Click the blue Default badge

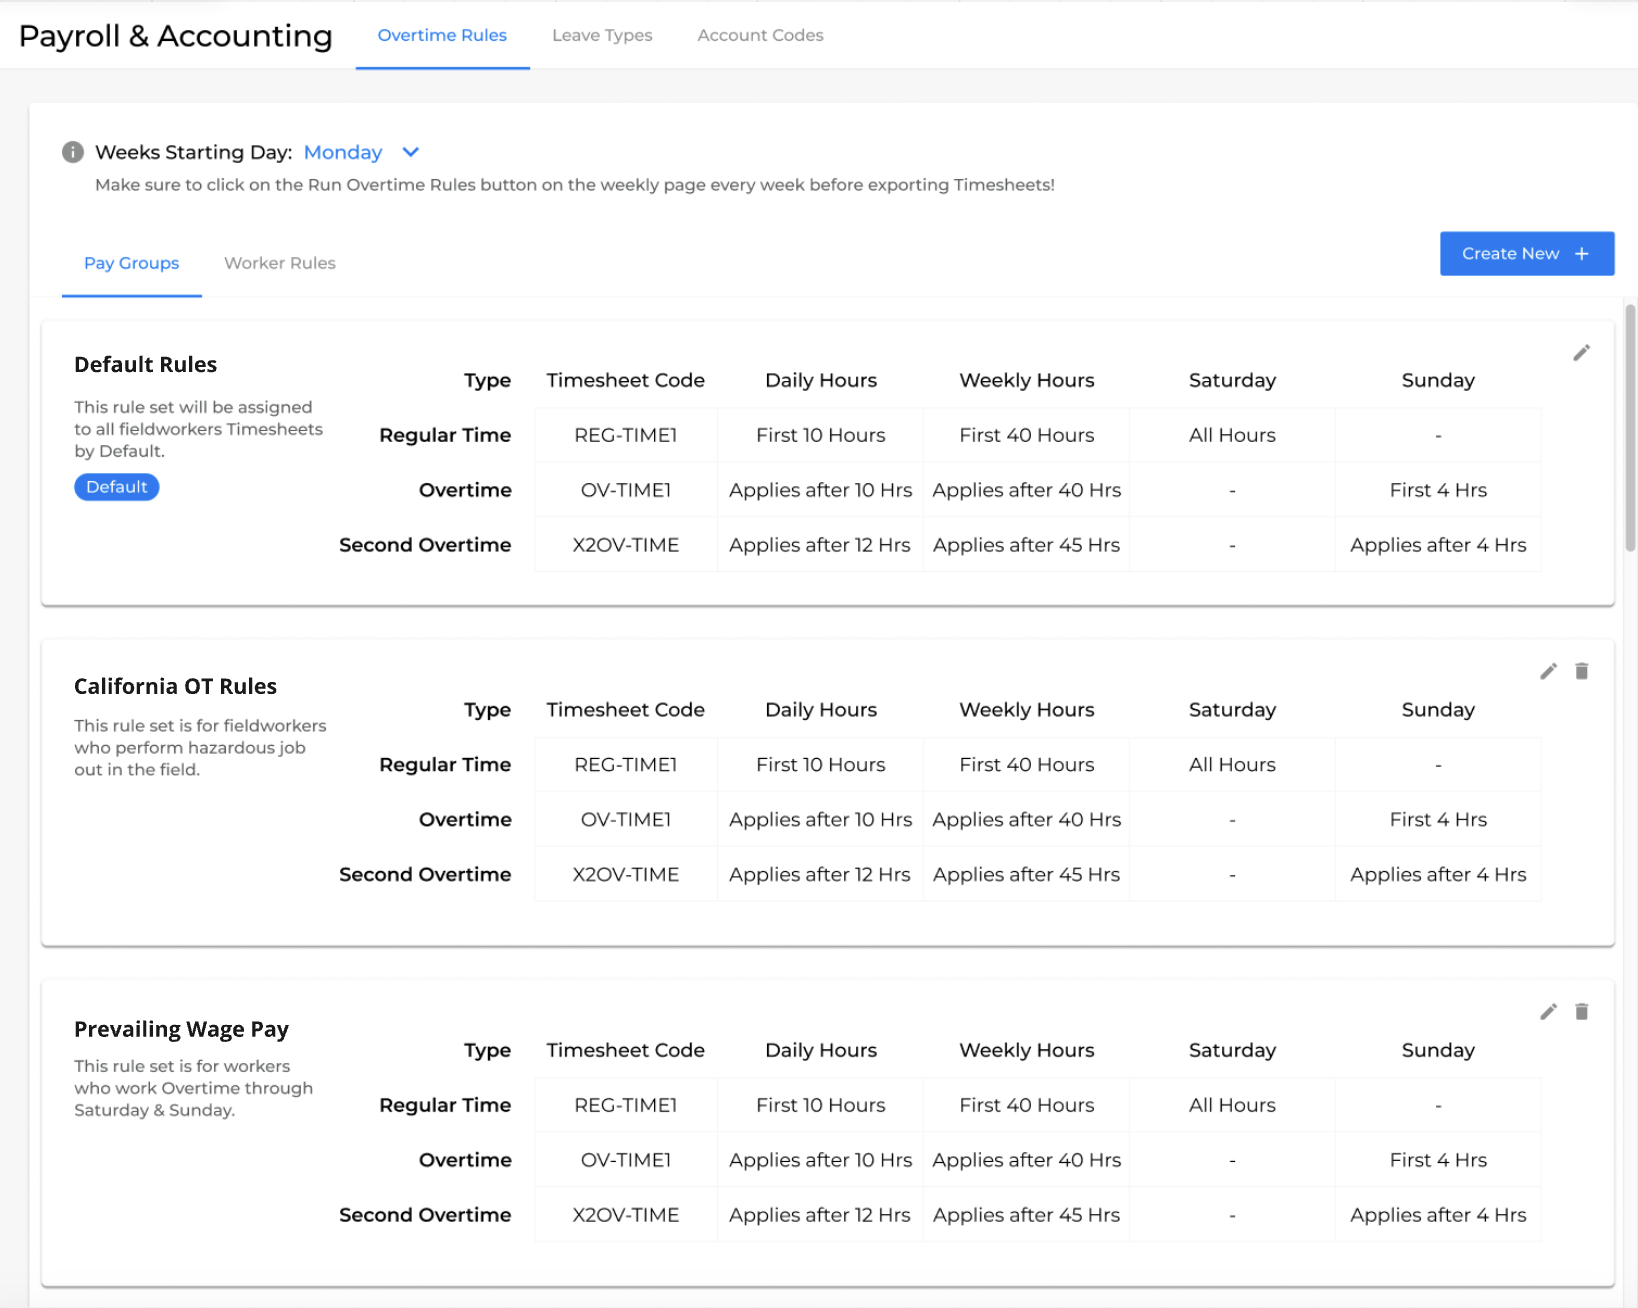(117, 487)
